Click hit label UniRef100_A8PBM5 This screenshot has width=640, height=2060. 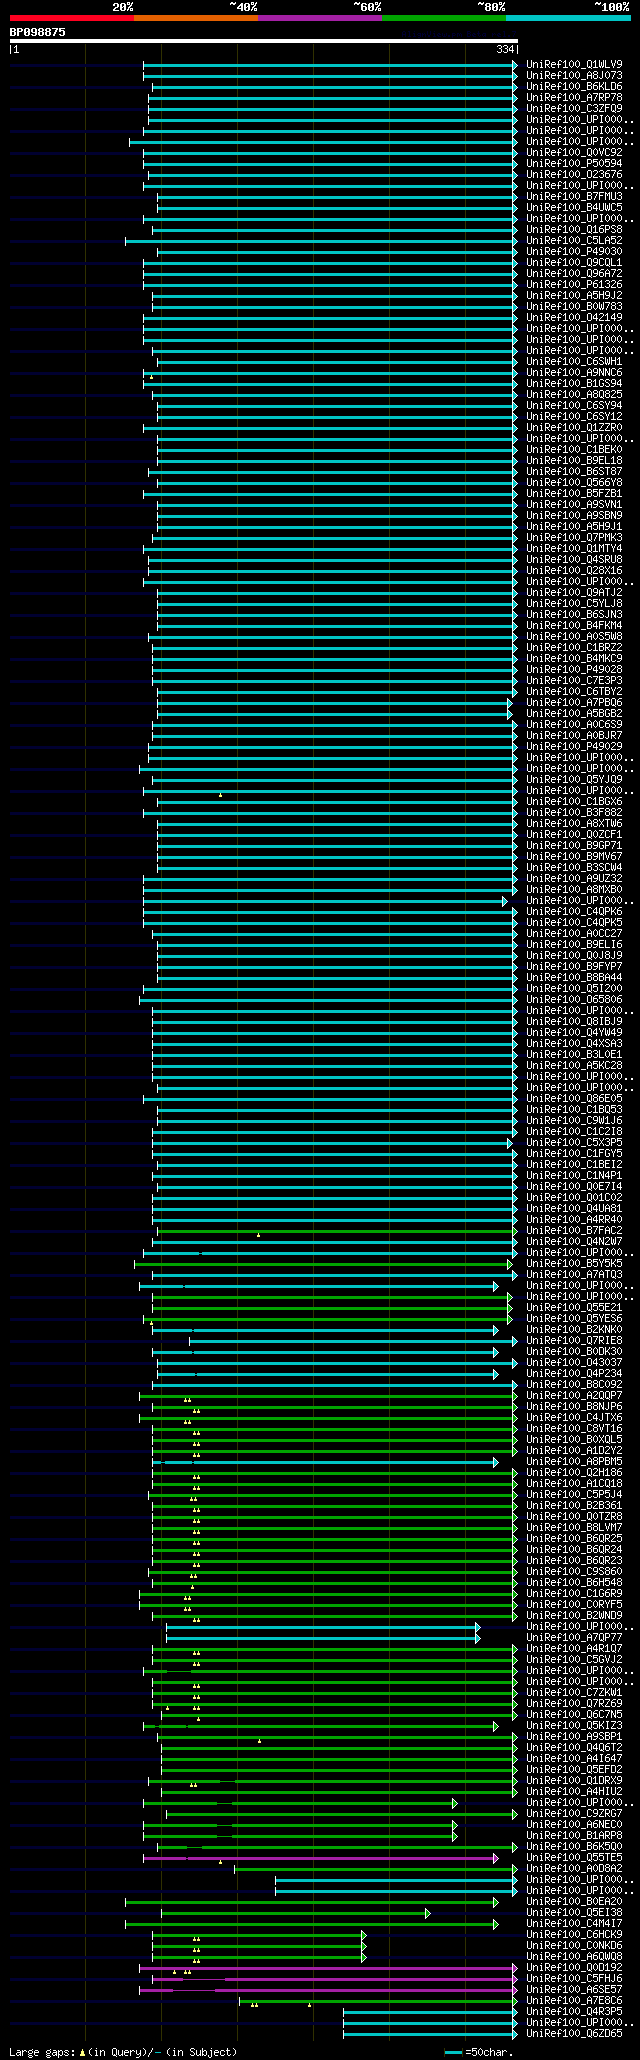pyautogui.click(x=574, y=1461)
